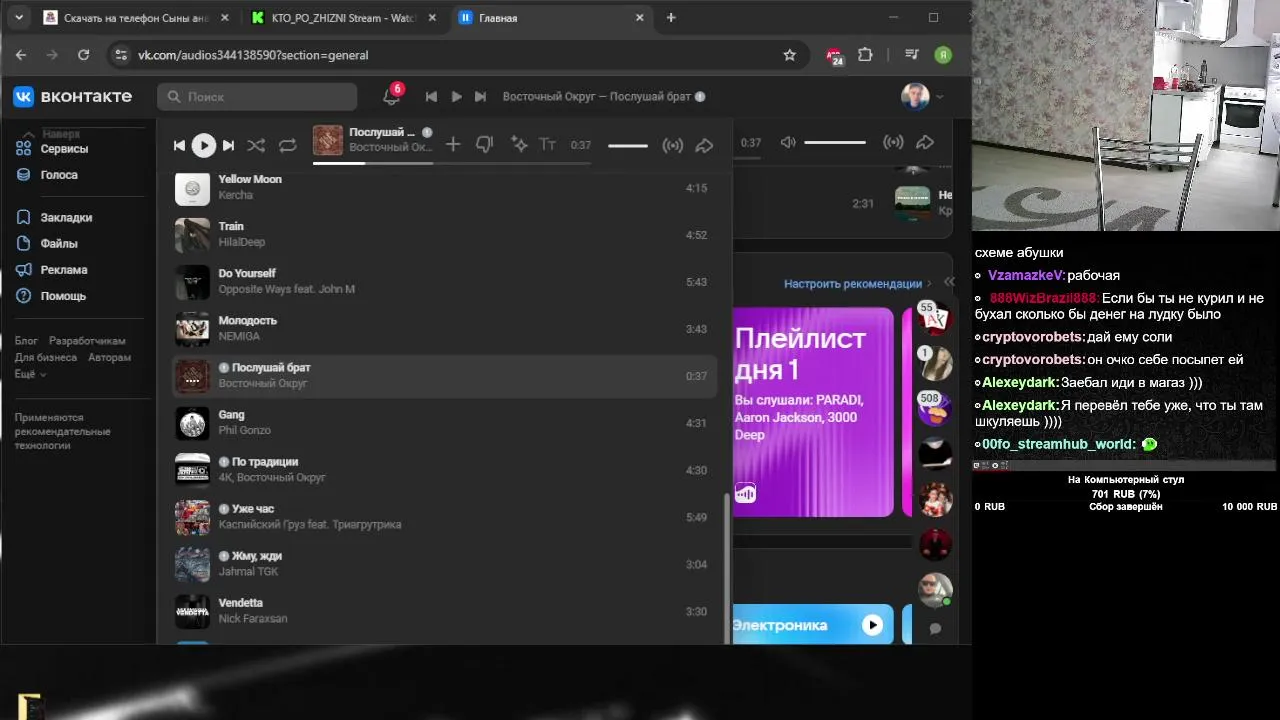
Task: Click the Авторам footer link
Action: click(x=109, y=357)
